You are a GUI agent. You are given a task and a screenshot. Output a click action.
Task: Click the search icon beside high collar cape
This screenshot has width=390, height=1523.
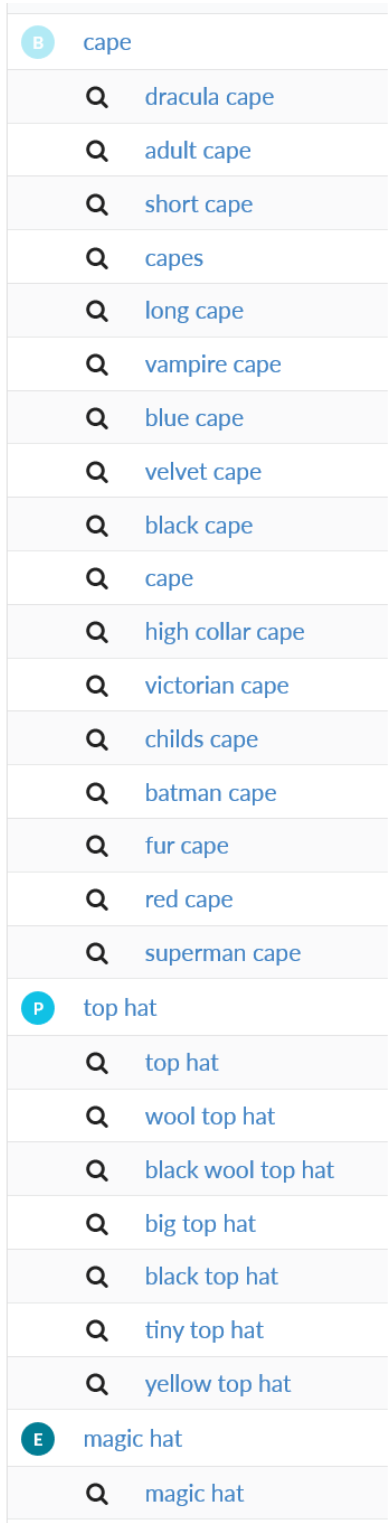tap(97, 632)
